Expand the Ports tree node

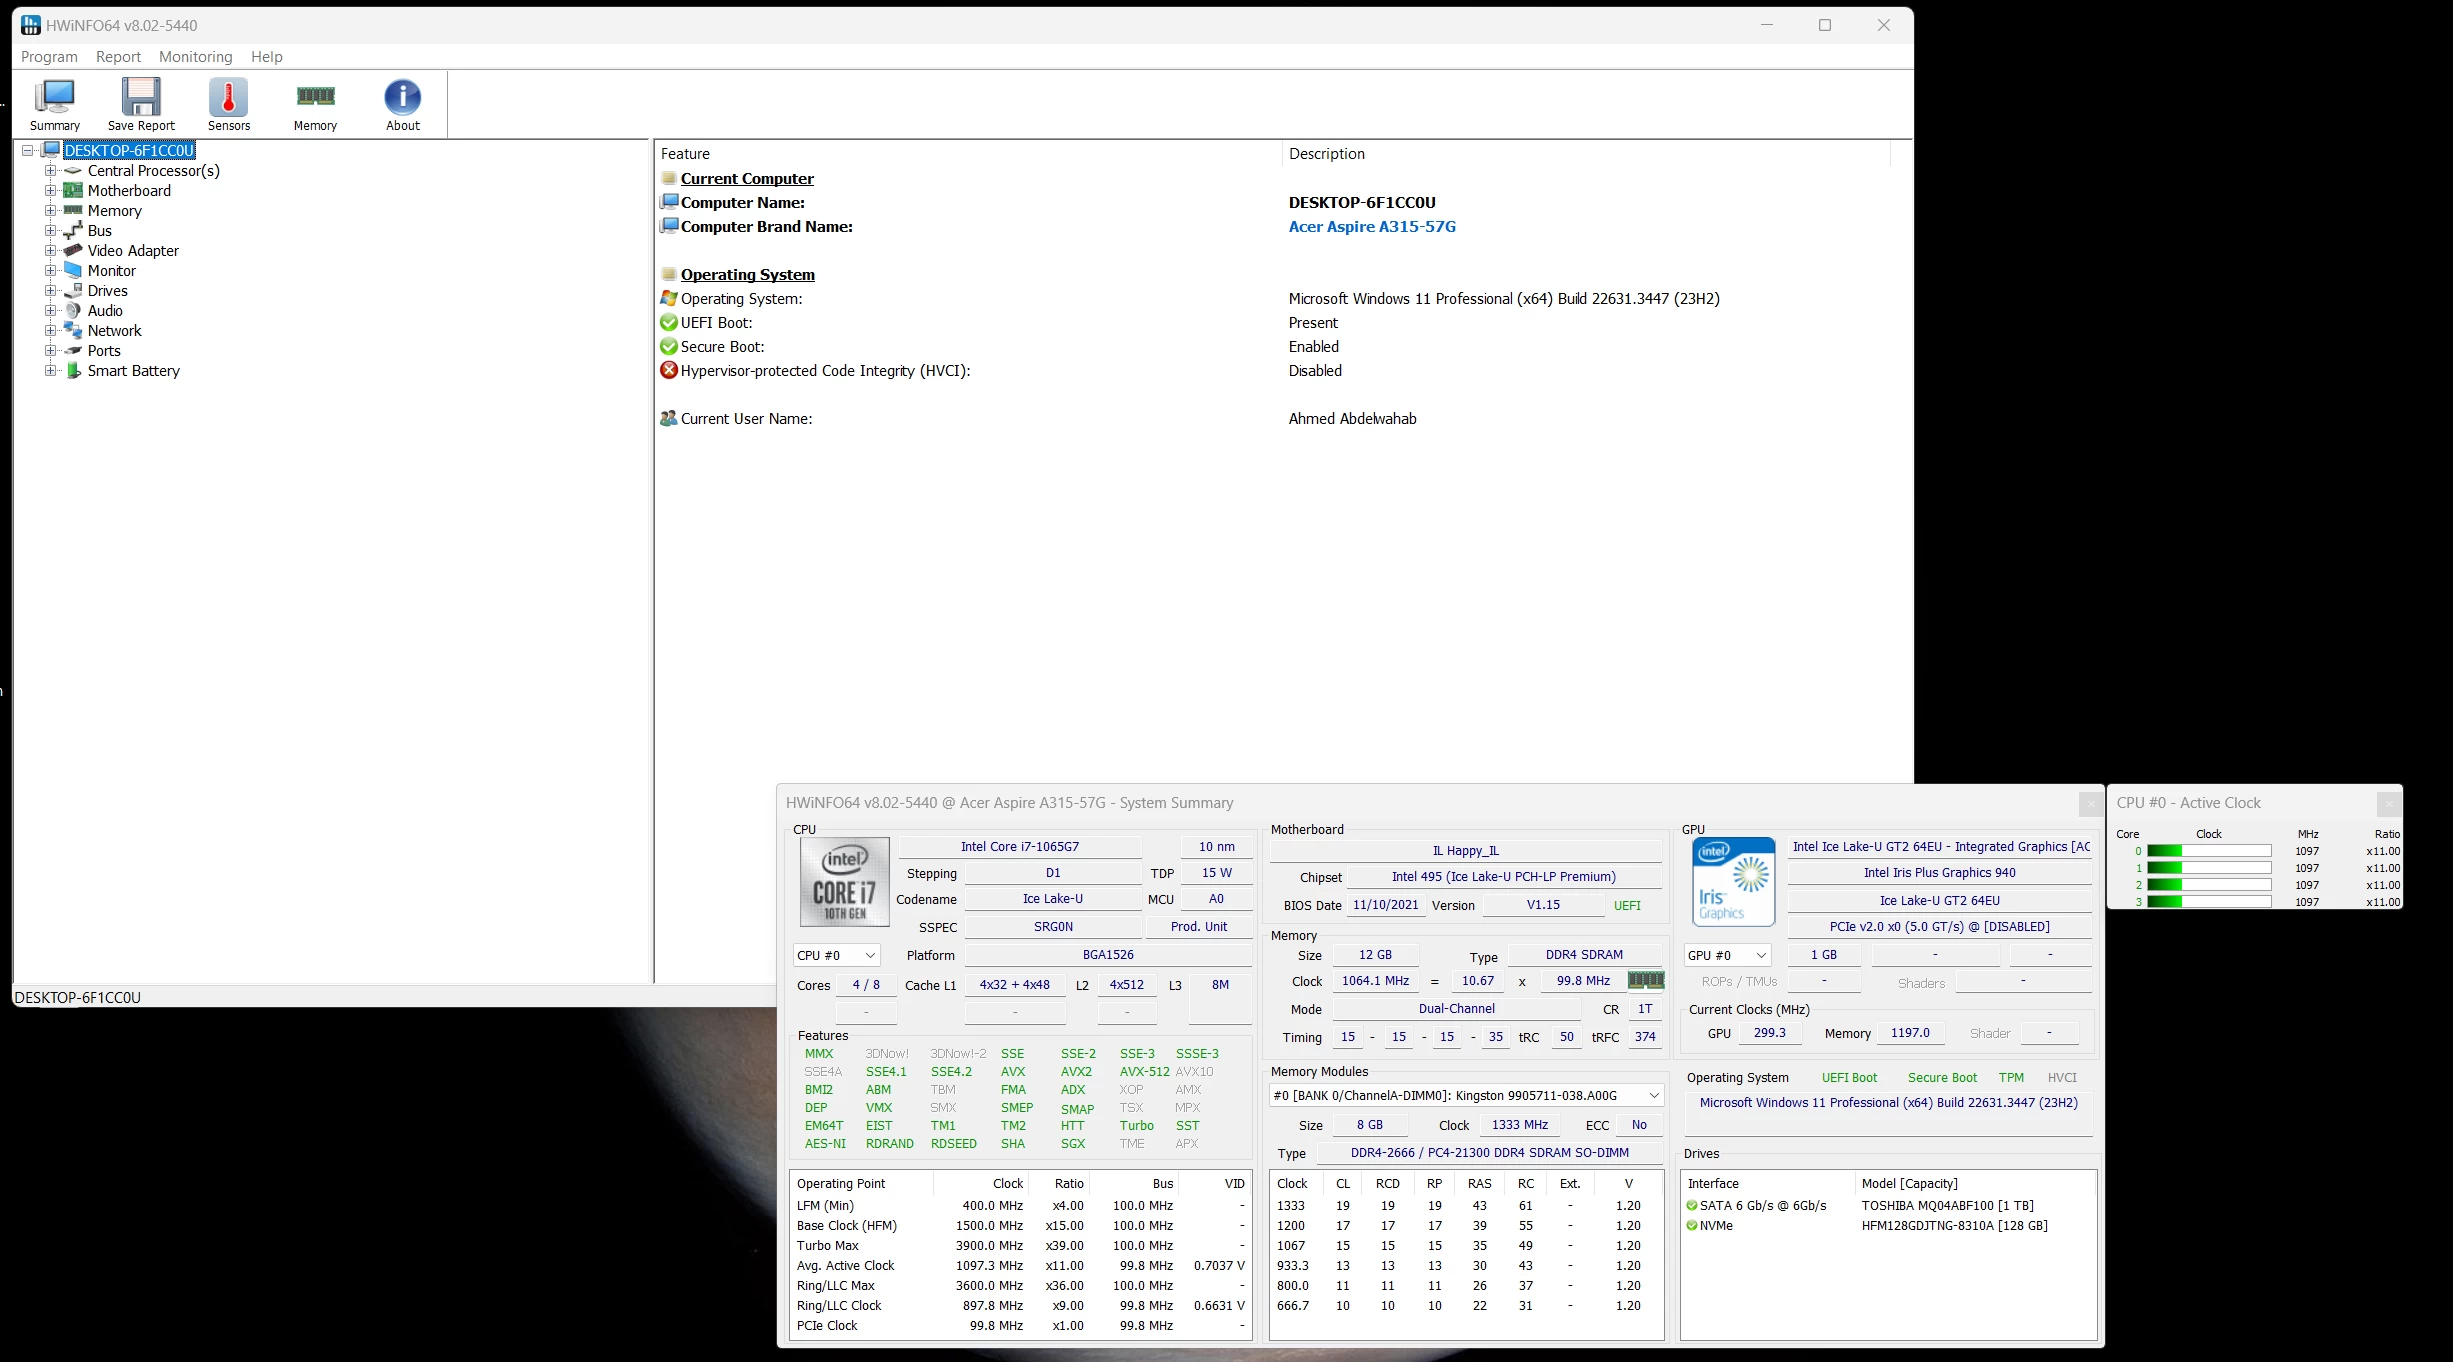(x=50, y=351)
